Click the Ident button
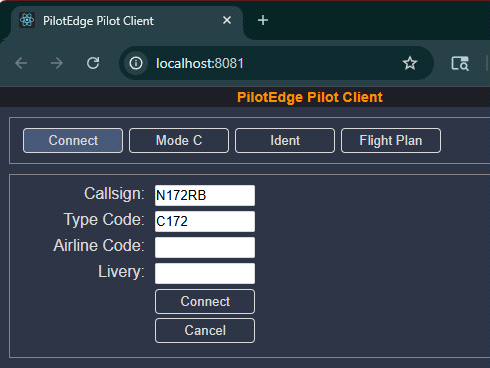Viewport: 490px width, 368px height. point(285,140)
